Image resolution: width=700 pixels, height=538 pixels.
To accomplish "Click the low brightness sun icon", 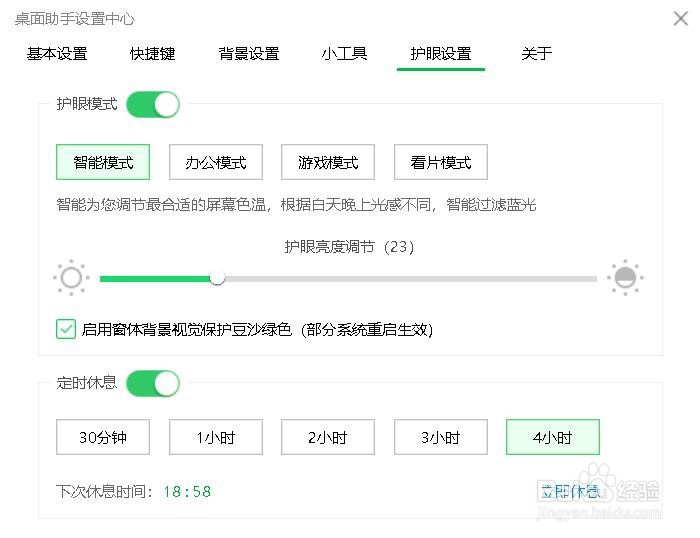I will (71, 277).
